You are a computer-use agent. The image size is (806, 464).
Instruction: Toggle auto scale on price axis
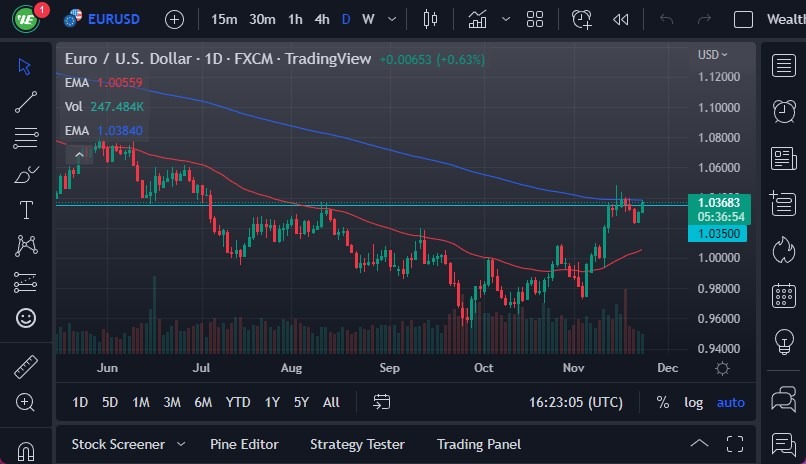pyautogui.click(x=731, y=402)
